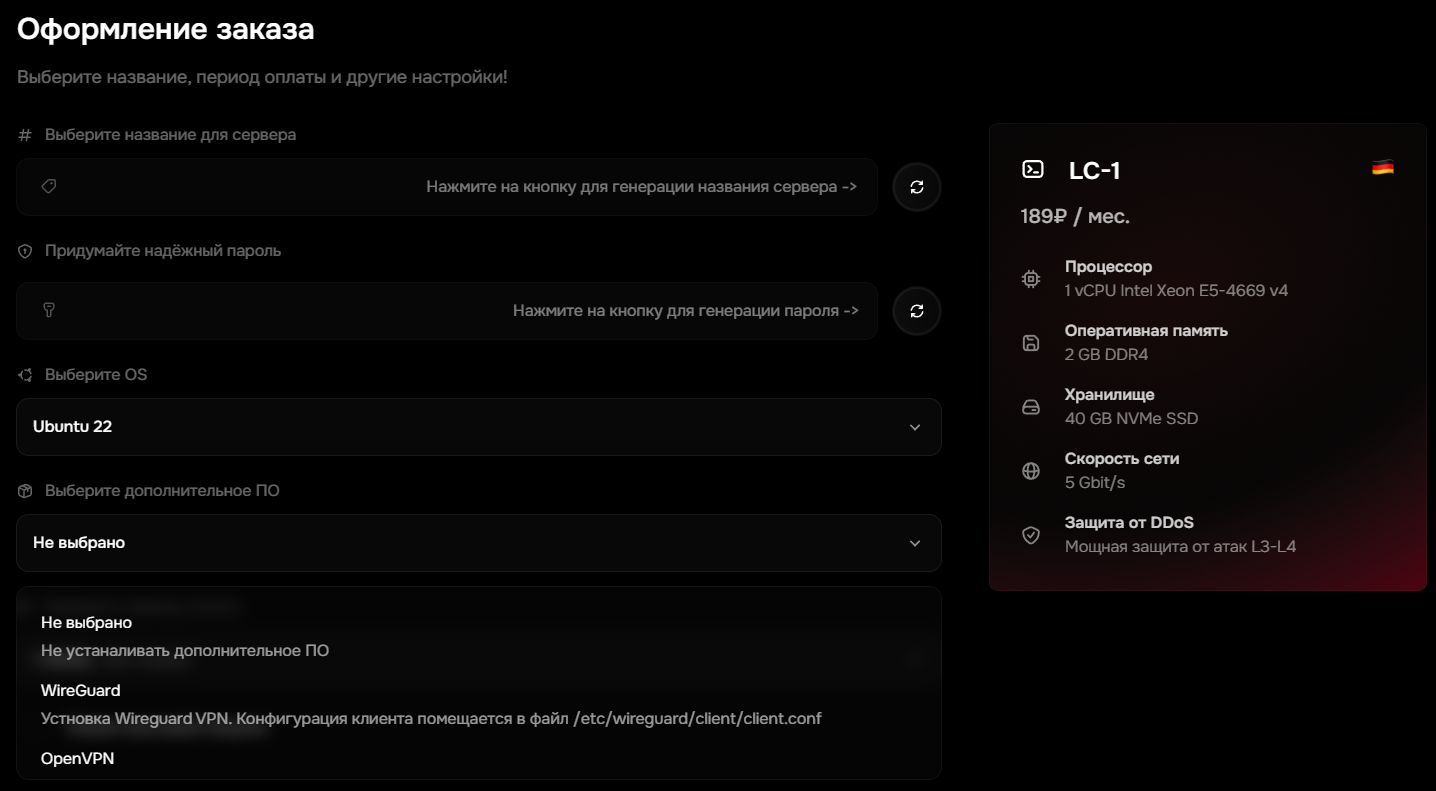Select the WireGuard option
This screenshot has width=1436, height=791.
pyautogui.click(x=81, y=691)
